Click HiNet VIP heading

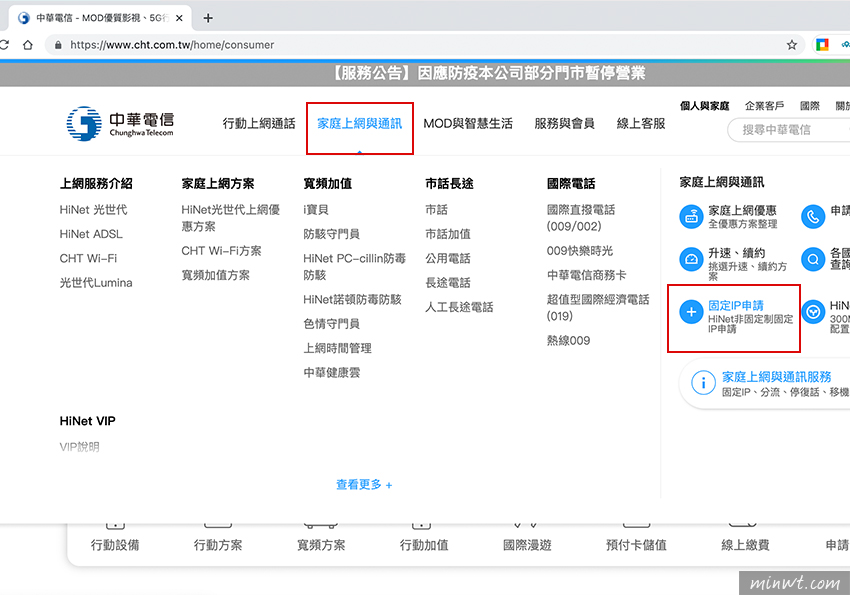tap(87, 421)
